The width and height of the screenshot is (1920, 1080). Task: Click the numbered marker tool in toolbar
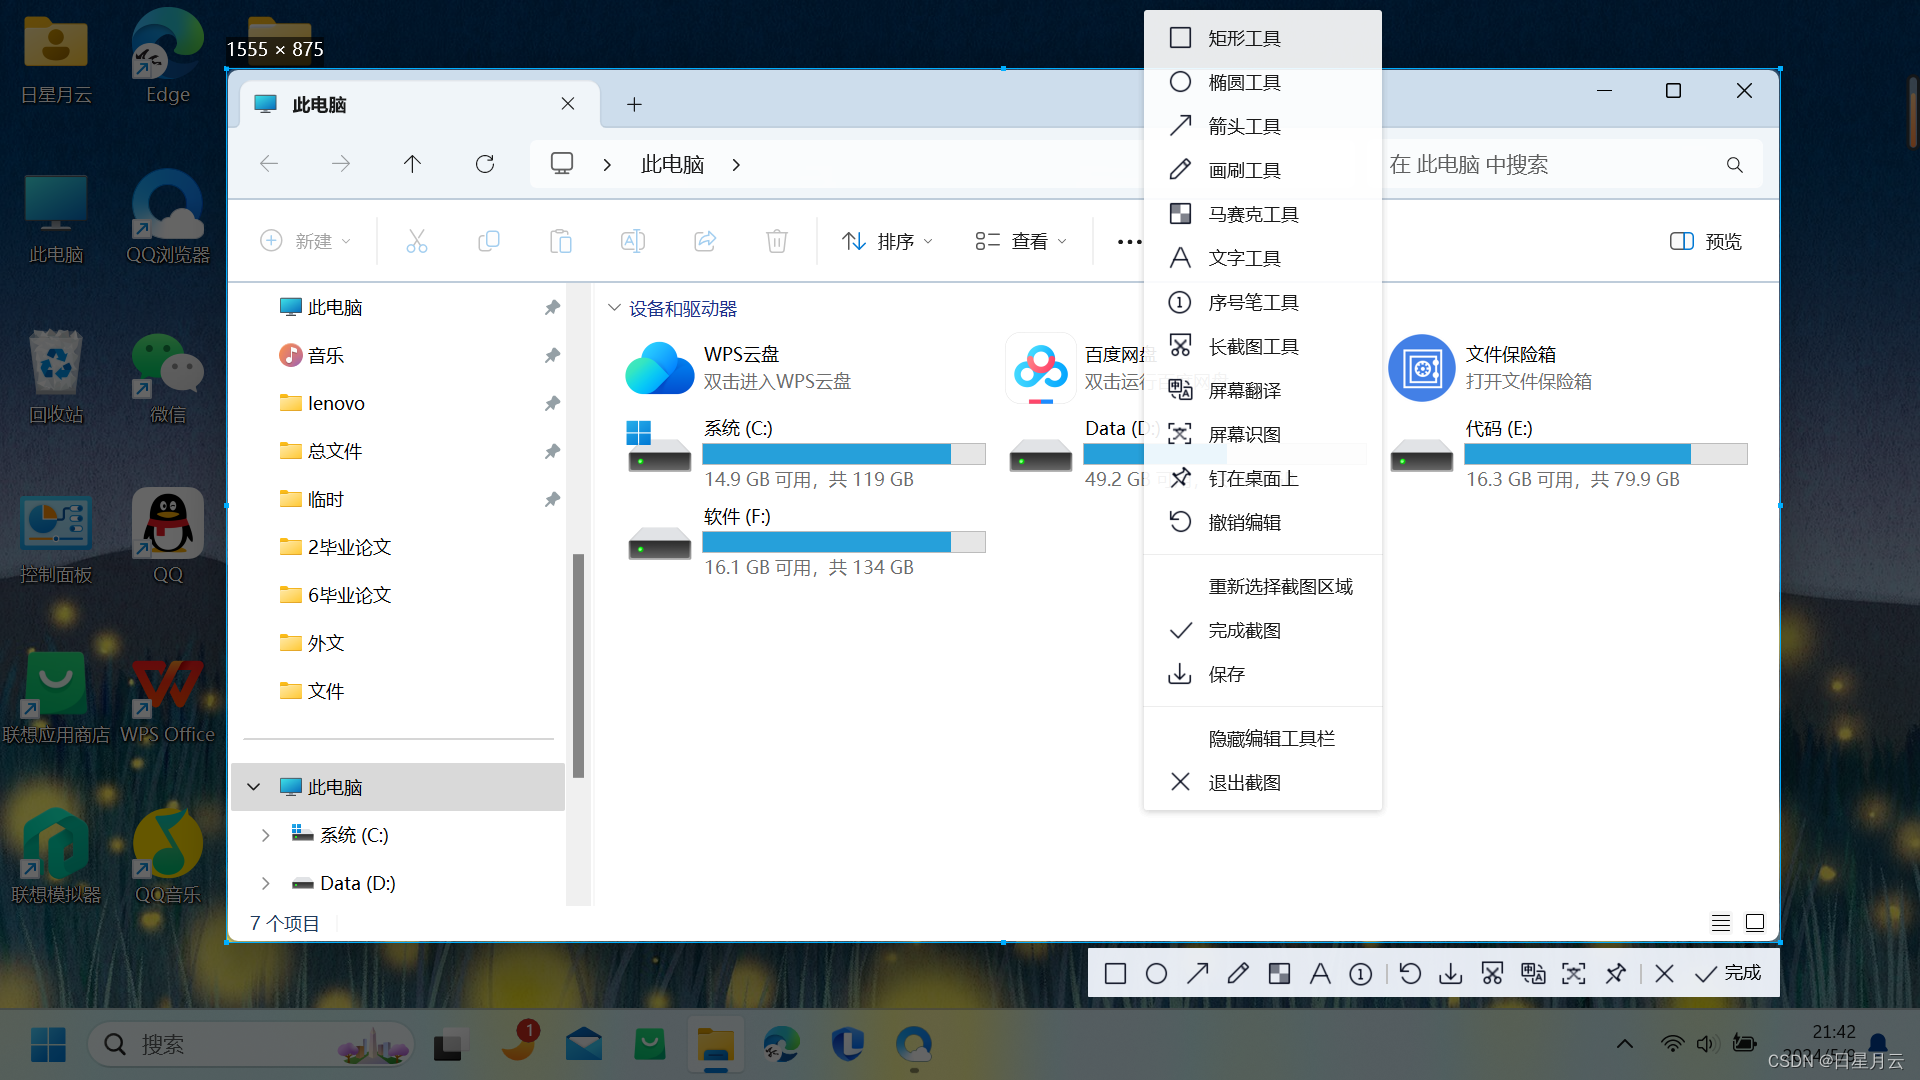(1361, 974)
